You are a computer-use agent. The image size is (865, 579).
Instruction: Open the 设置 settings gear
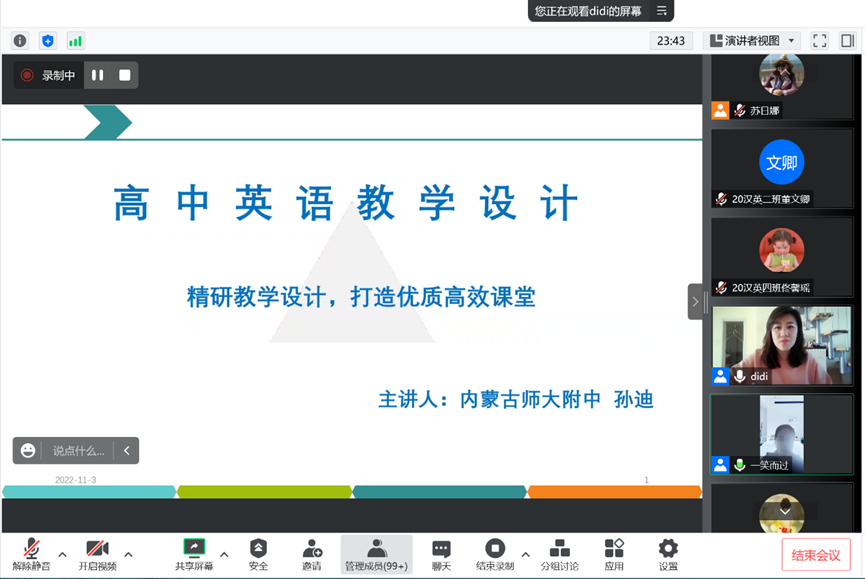click(668, 555)
